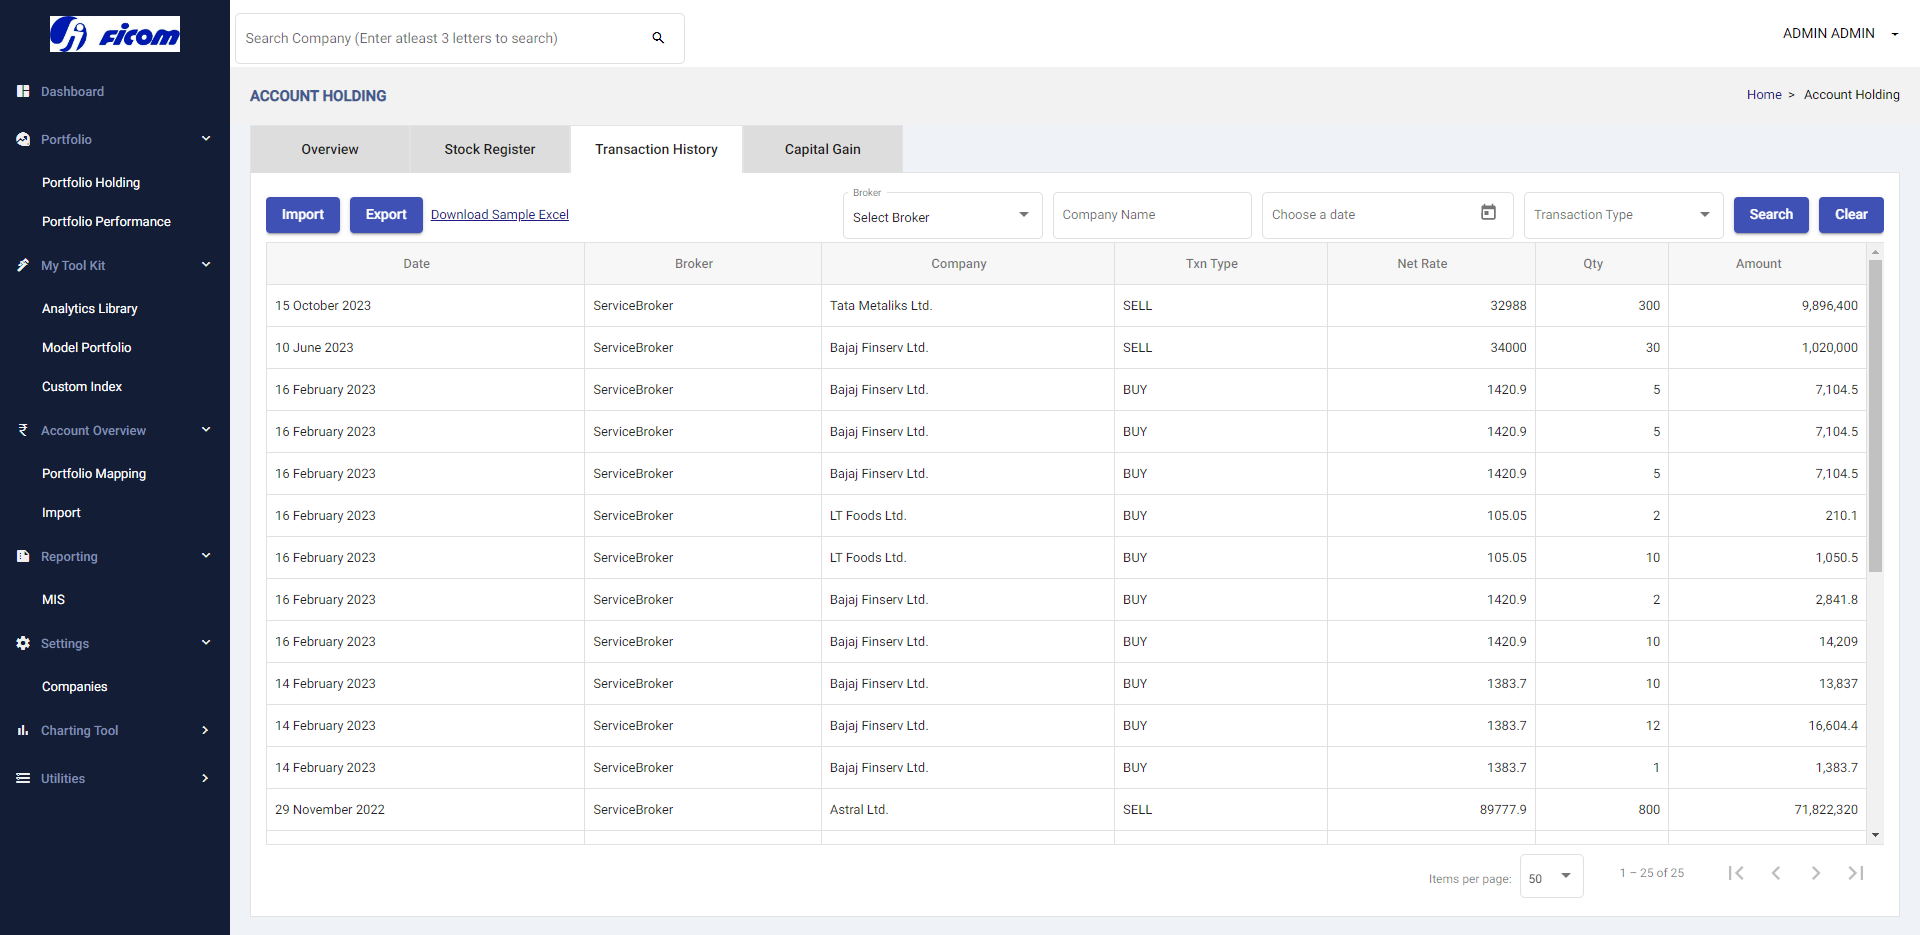Click the blue Import button

tap(303, 215)
